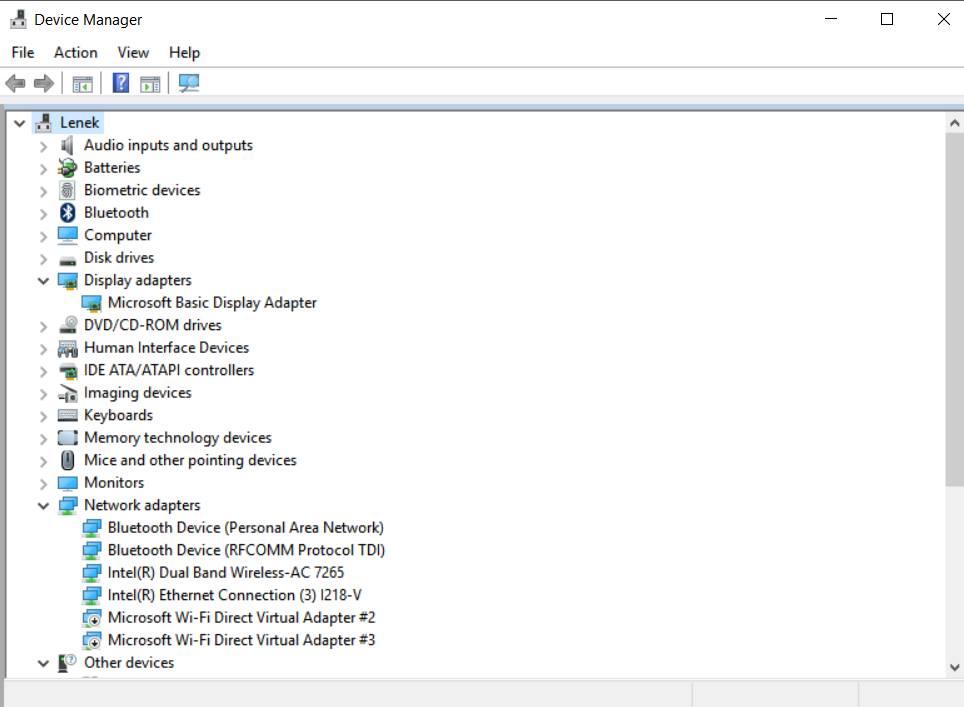Expand Audio inputs and outputs arrow
This screenshot has width=964, height=707.
coord(43,147)
